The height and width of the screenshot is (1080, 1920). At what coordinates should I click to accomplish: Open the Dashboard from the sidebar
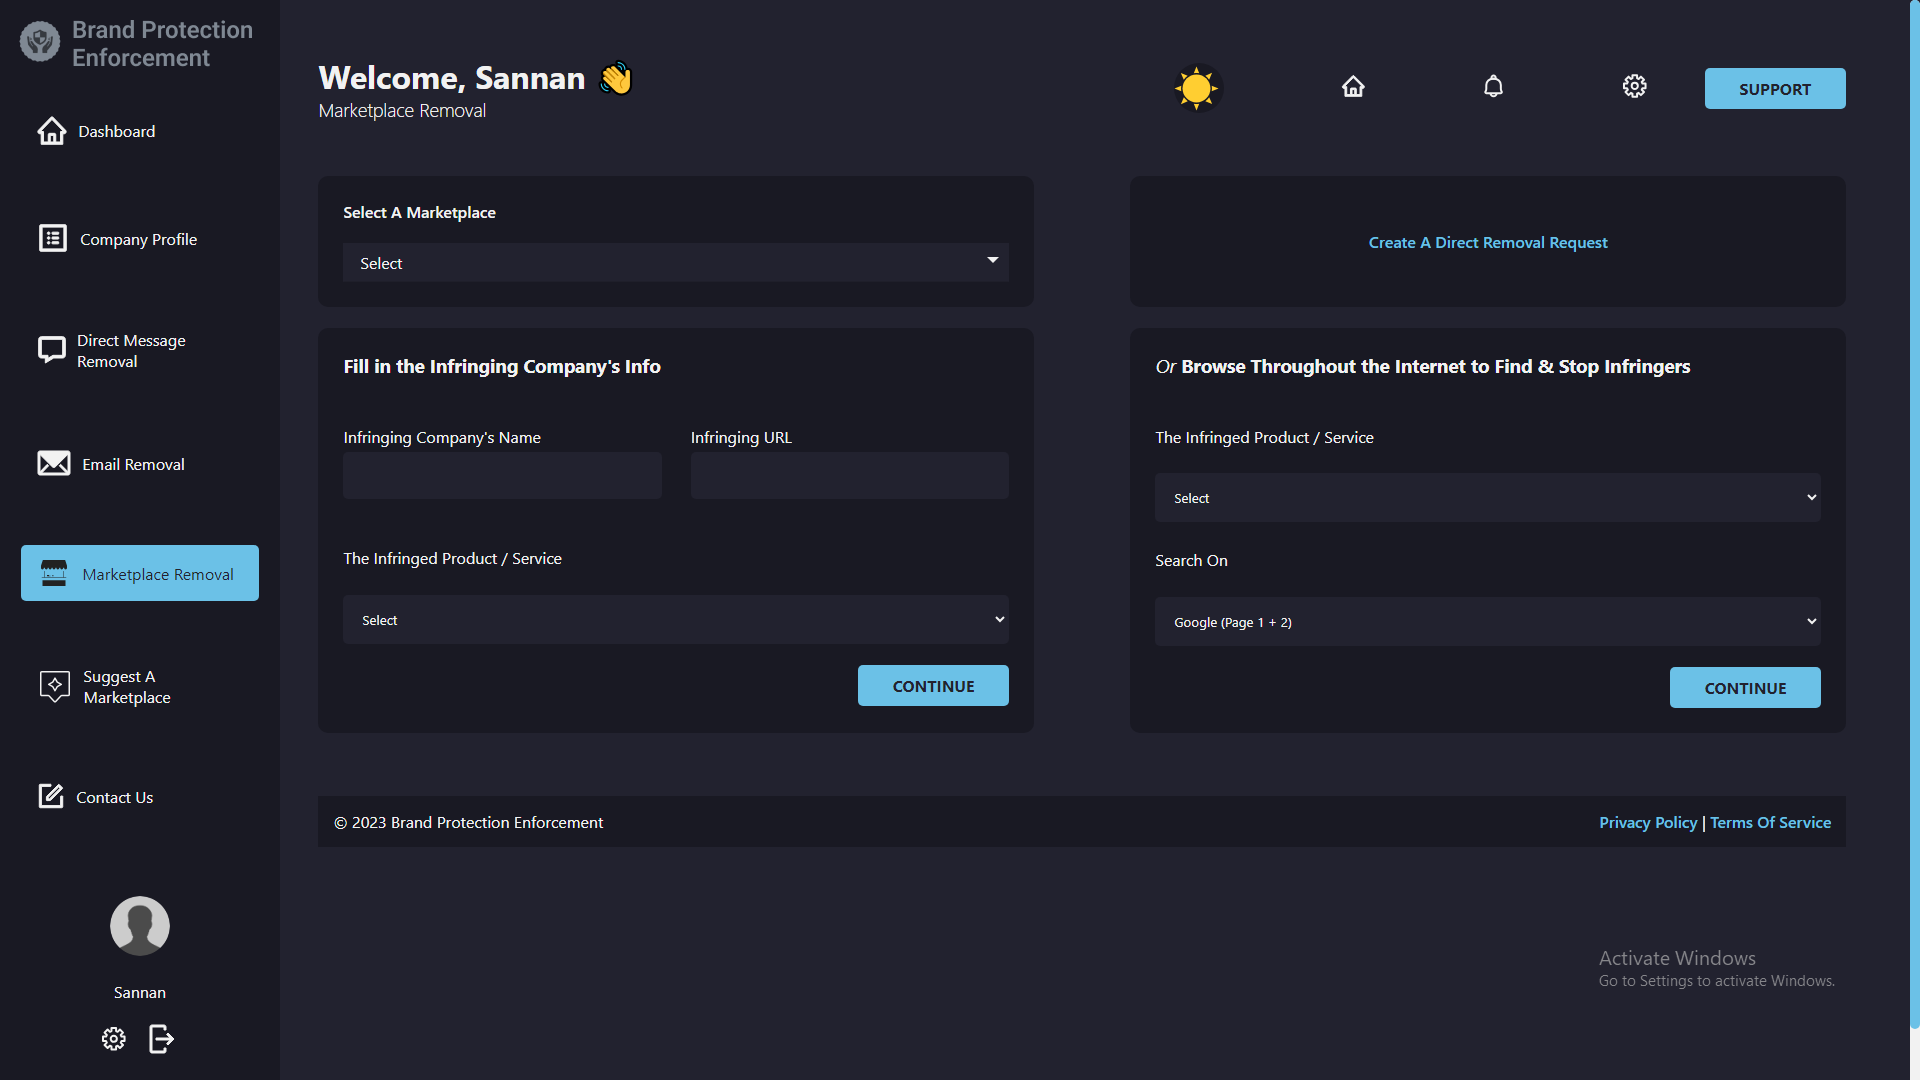click(x=117, y=131)
